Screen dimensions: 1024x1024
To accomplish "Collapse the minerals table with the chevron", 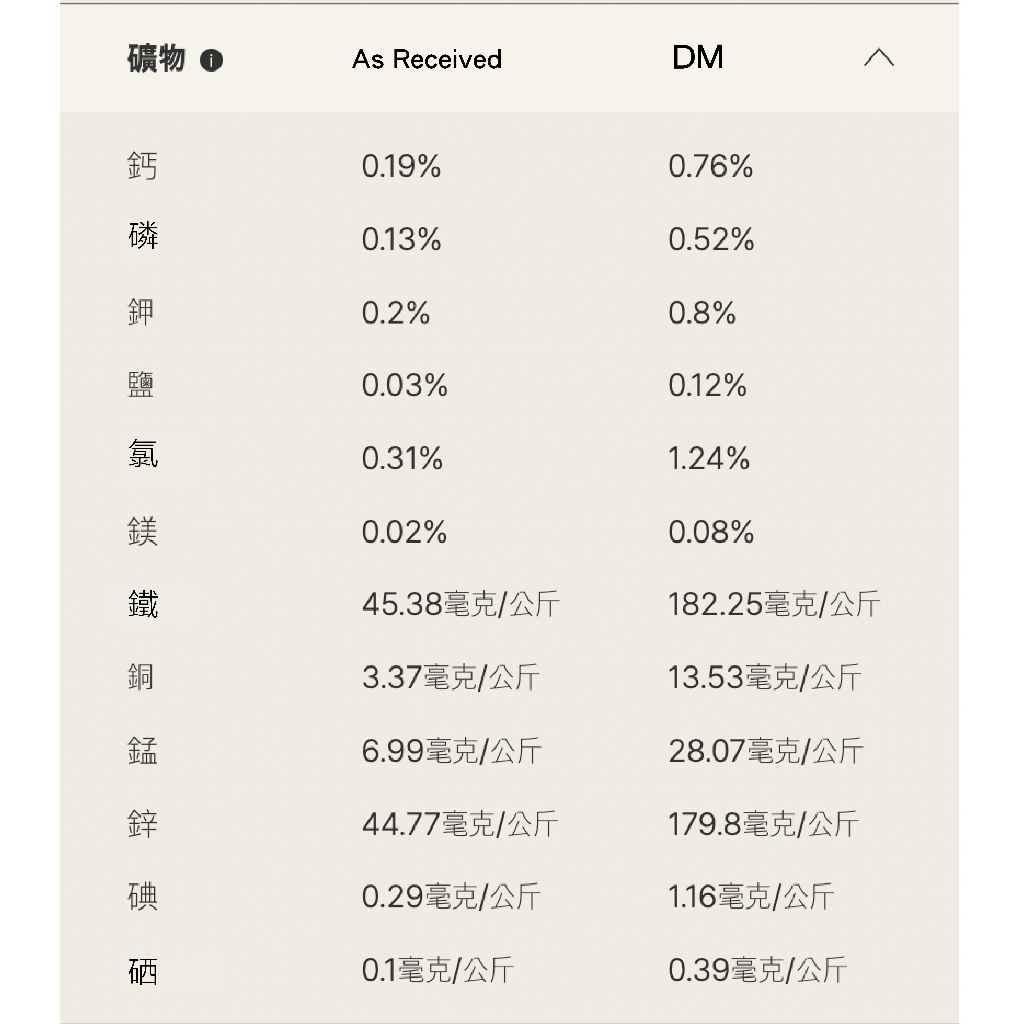I will (x=878, y=59).
